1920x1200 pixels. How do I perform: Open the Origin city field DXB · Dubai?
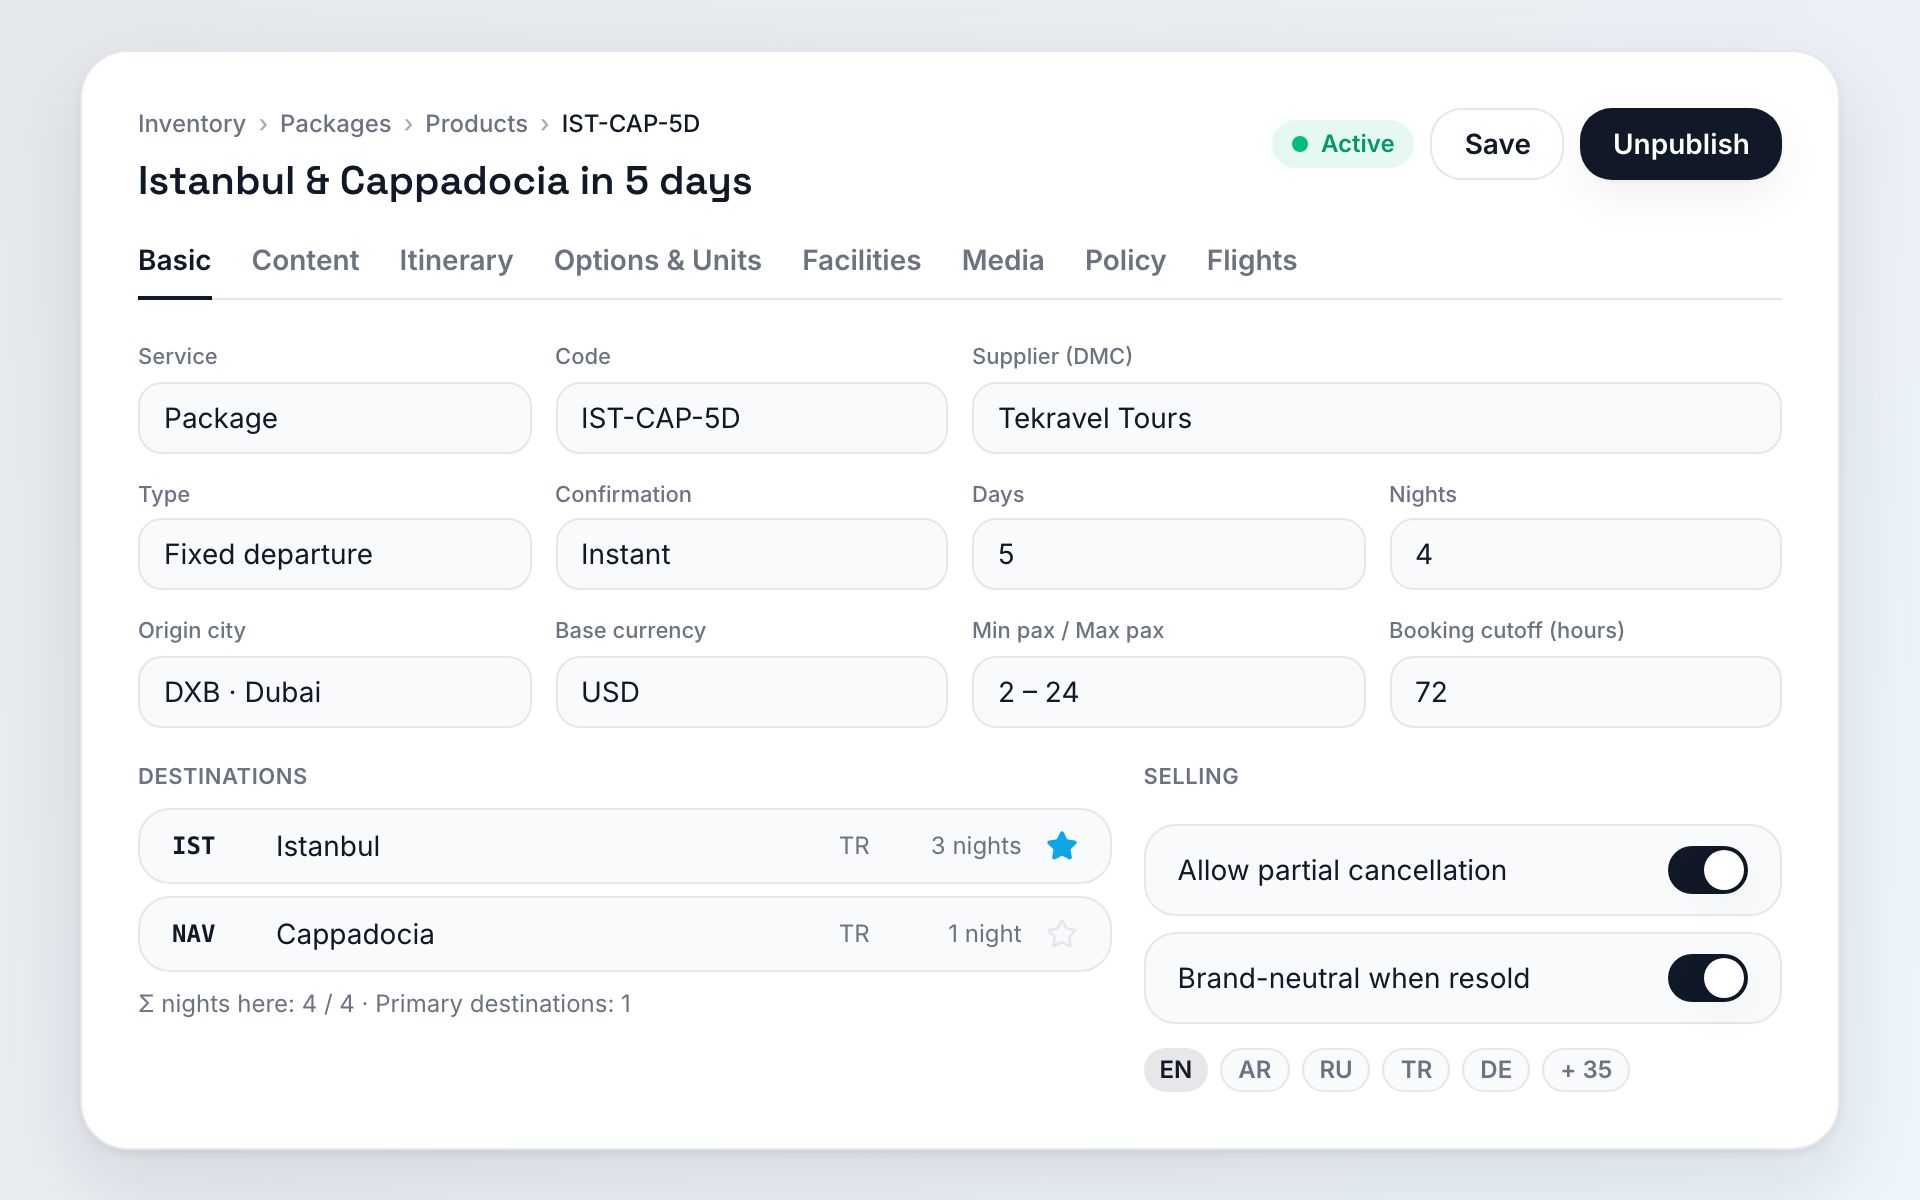point(335,692)
